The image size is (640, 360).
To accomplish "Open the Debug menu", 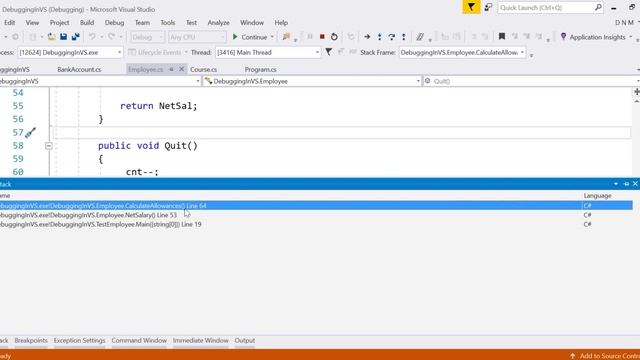I will [114, 22].
